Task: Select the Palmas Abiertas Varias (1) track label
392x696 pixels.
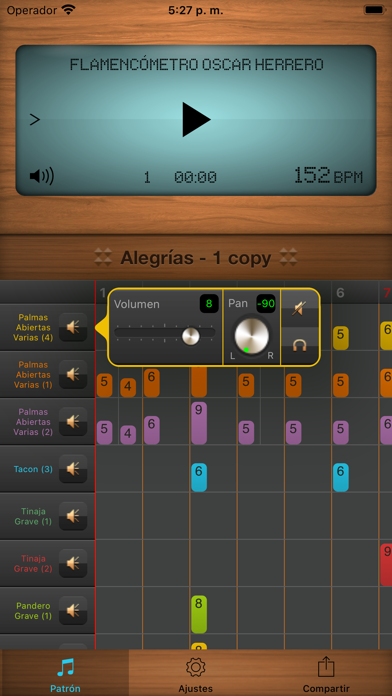Action: (33, 375)
